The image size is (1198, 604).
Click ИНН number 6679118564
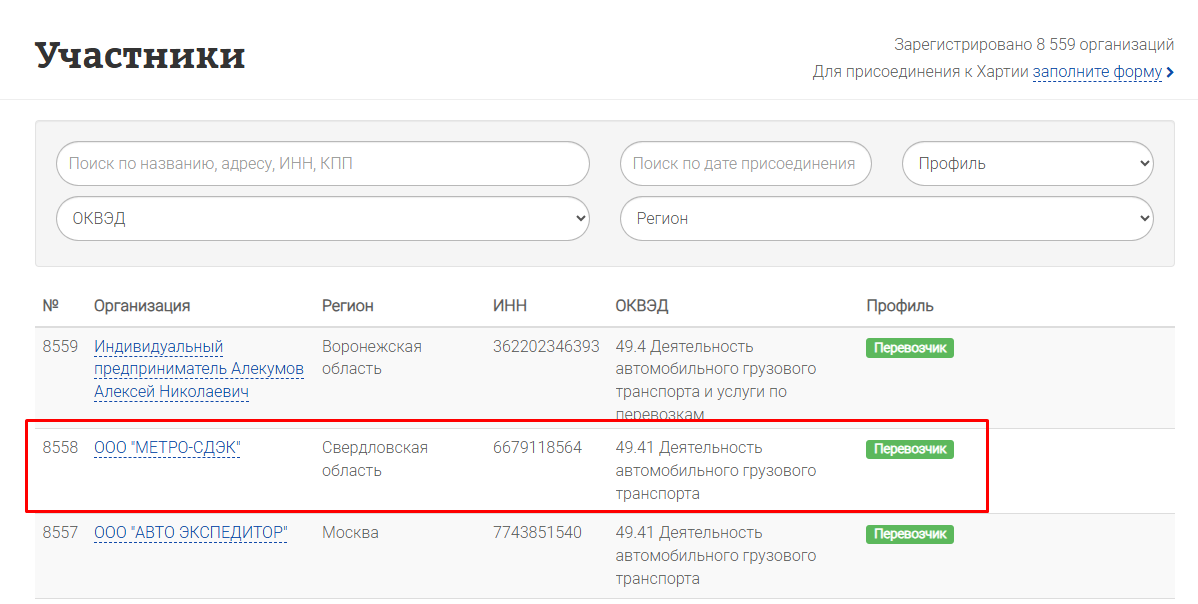point(537,448)
